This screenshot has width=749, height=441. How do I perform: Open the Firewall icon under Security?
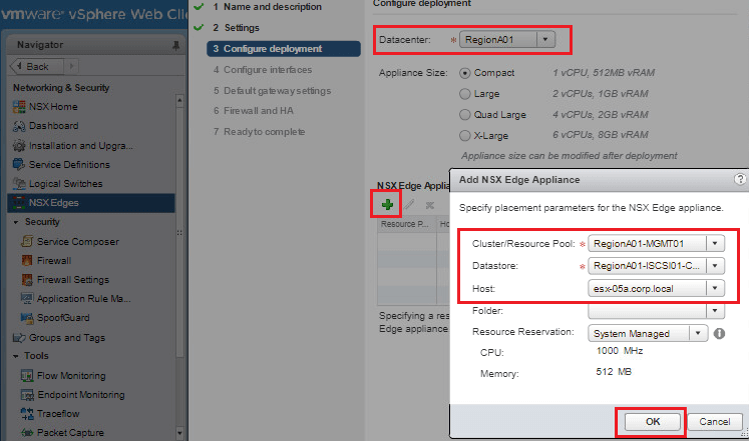[27, 260]
